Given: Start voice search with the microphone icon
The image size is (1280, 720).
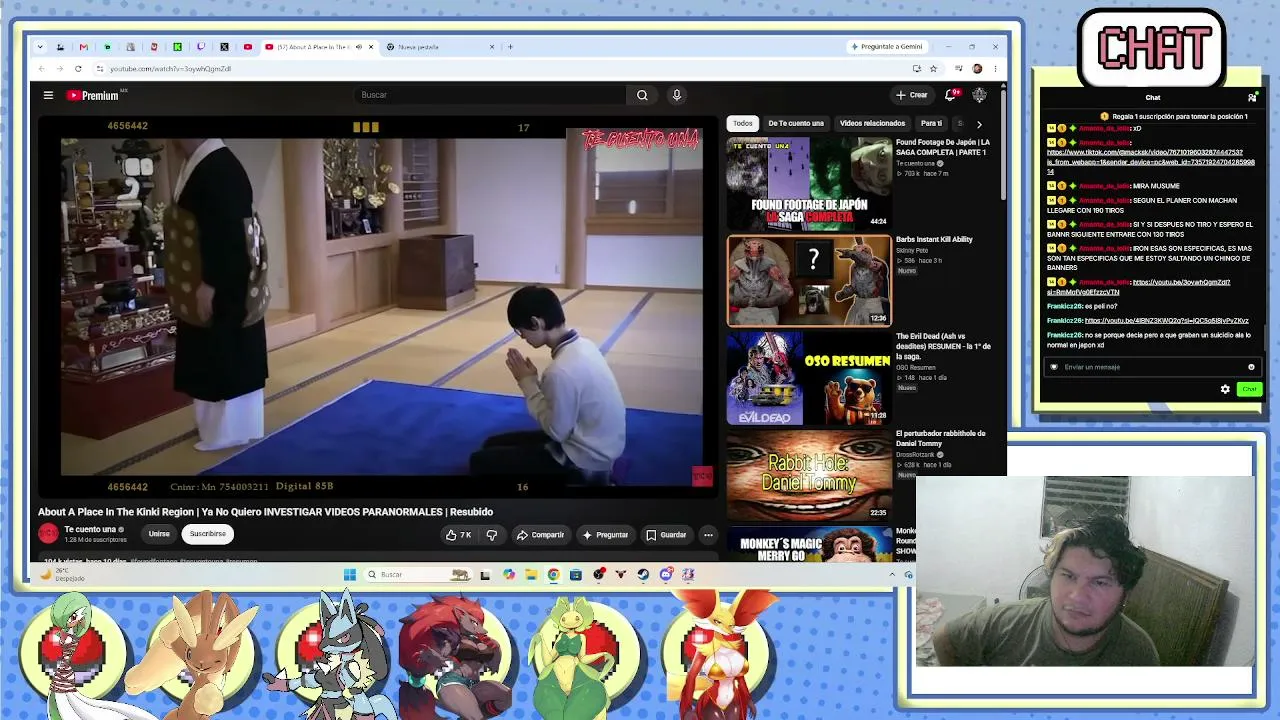Looking at the screenshot, I should click(676, 95).
